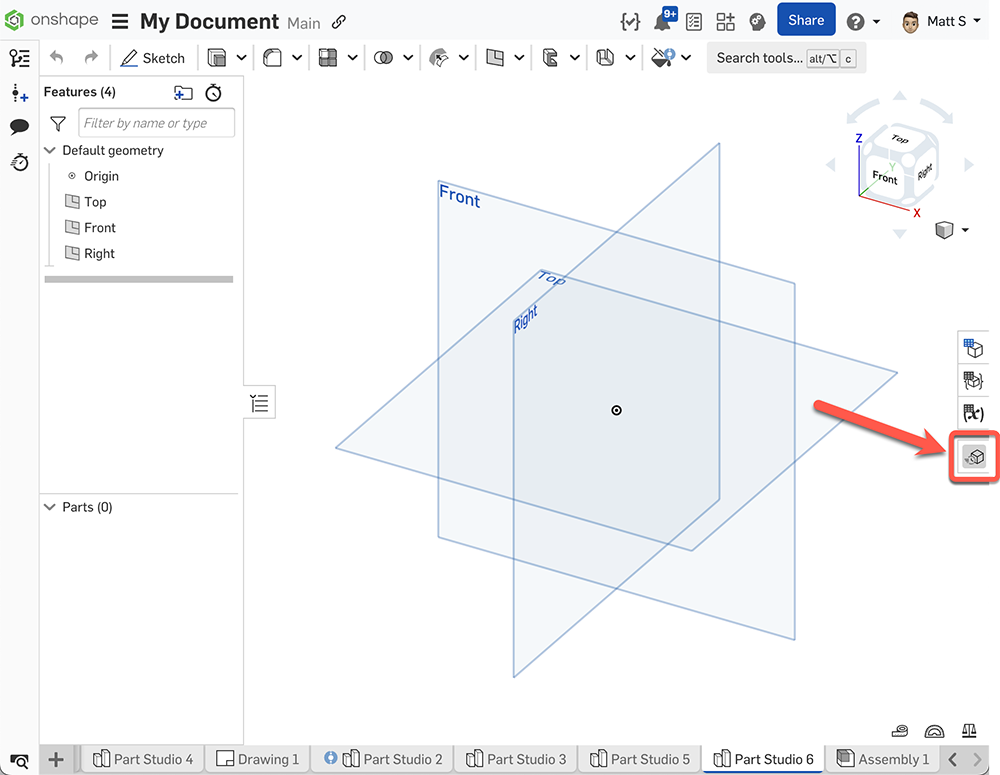Open the view cube display options menu
This screenshot has width=1000, height=775.
952,230
